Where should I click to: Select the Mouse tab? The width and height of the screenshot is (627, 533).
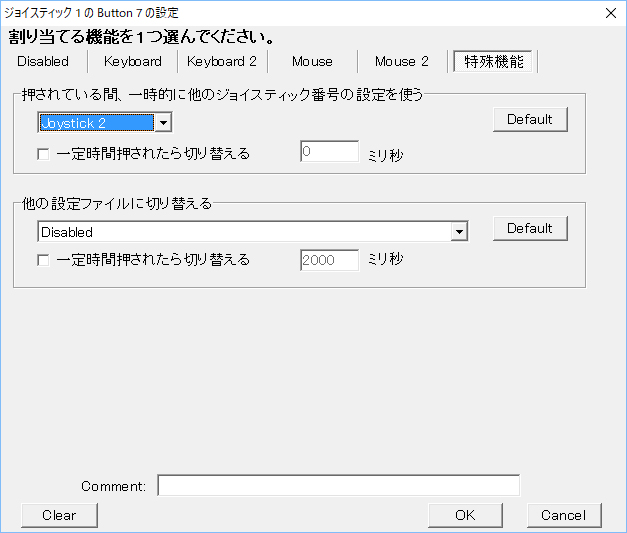(x=312, y=62)
